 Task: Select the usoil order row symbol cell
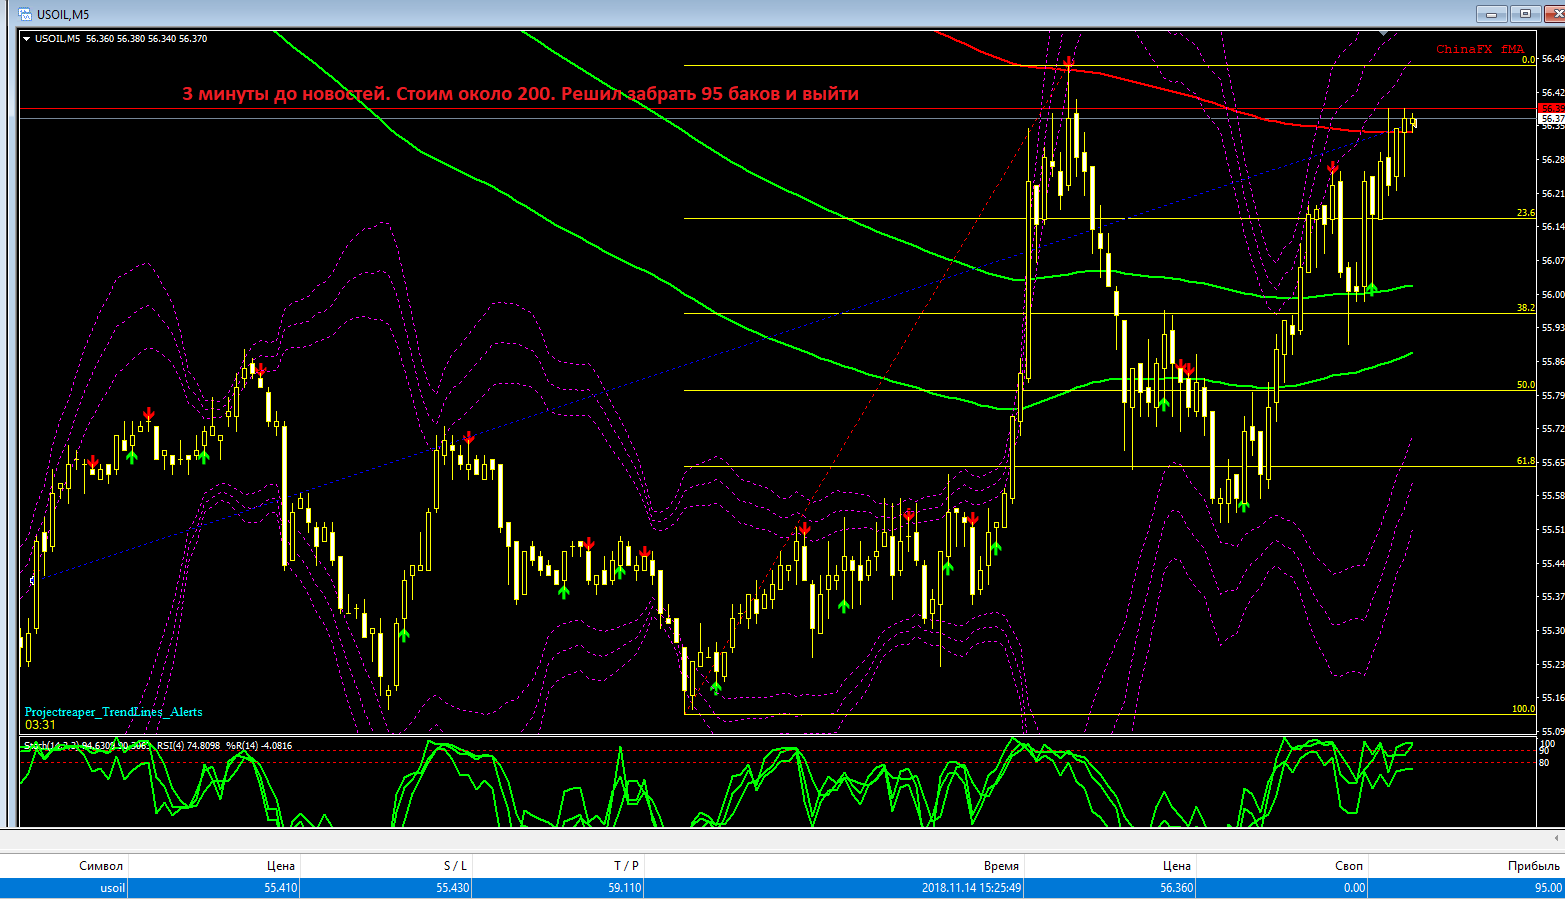pyautogui.click(x=113, y=888)
